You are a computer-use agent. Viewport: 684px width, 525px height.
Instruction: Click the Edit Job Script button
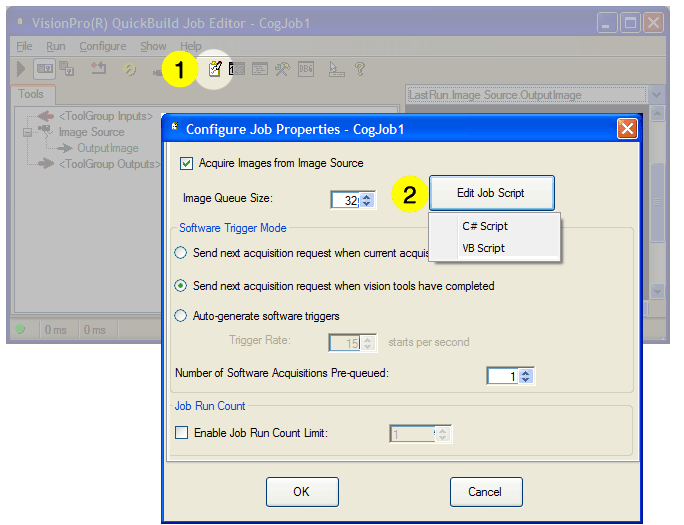point(492,193)
